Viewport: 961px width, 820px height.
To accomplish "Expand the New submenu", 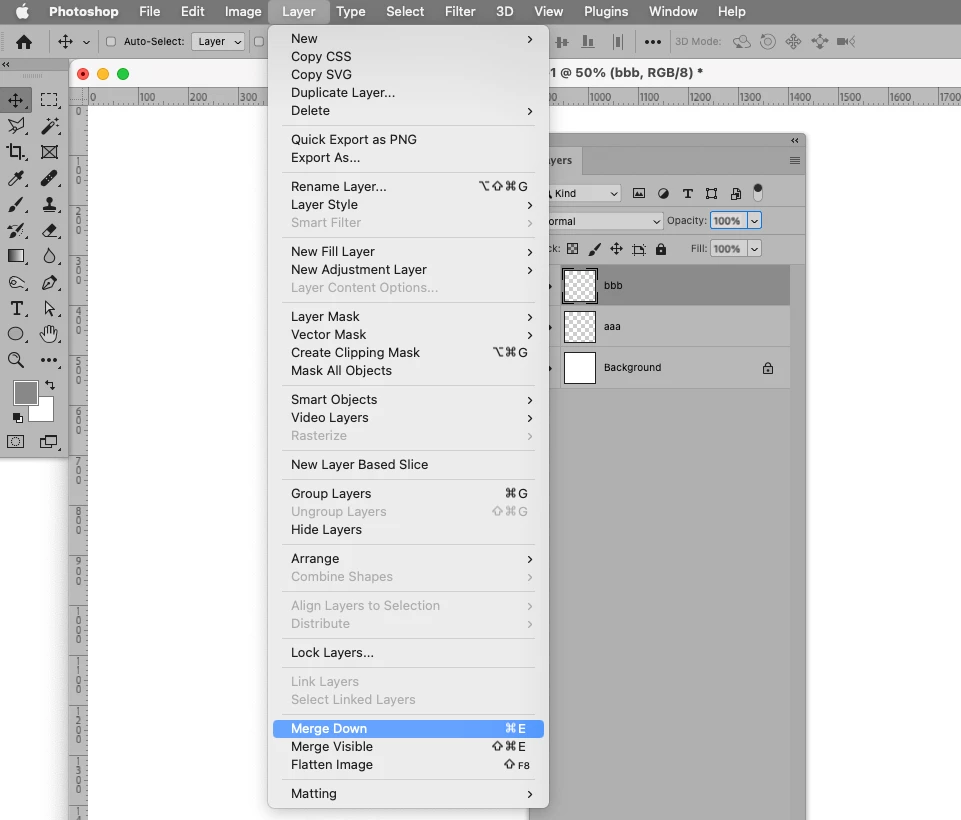I will click(x=408, y=39).
